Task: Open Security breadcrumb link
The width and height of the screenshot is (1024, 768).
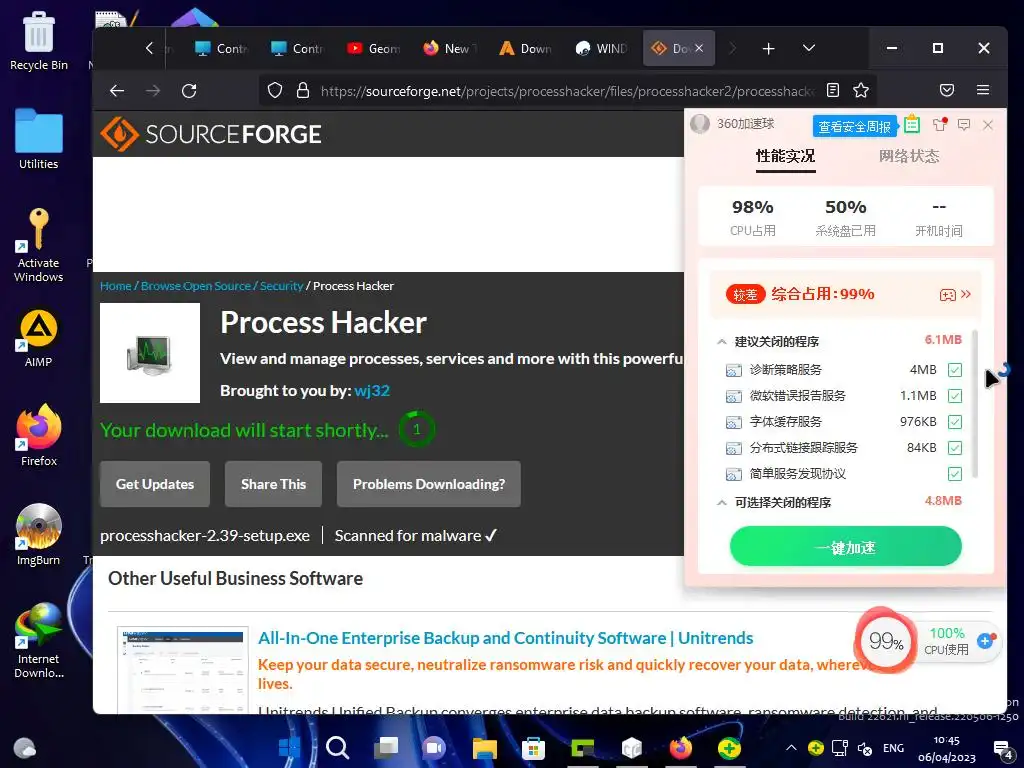Action: pos(281,286)
